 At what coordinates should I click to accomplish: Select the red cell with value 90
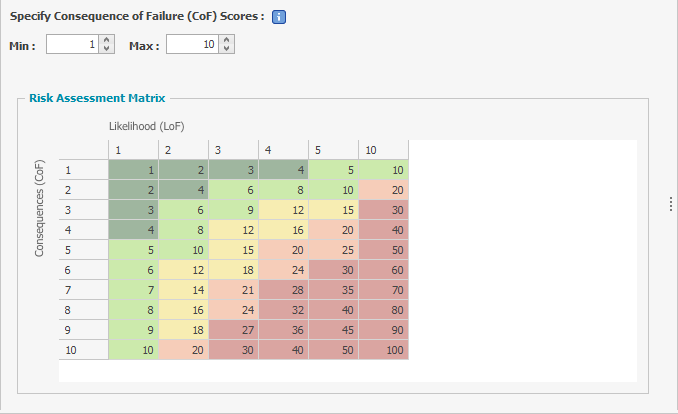coord(384,330)
